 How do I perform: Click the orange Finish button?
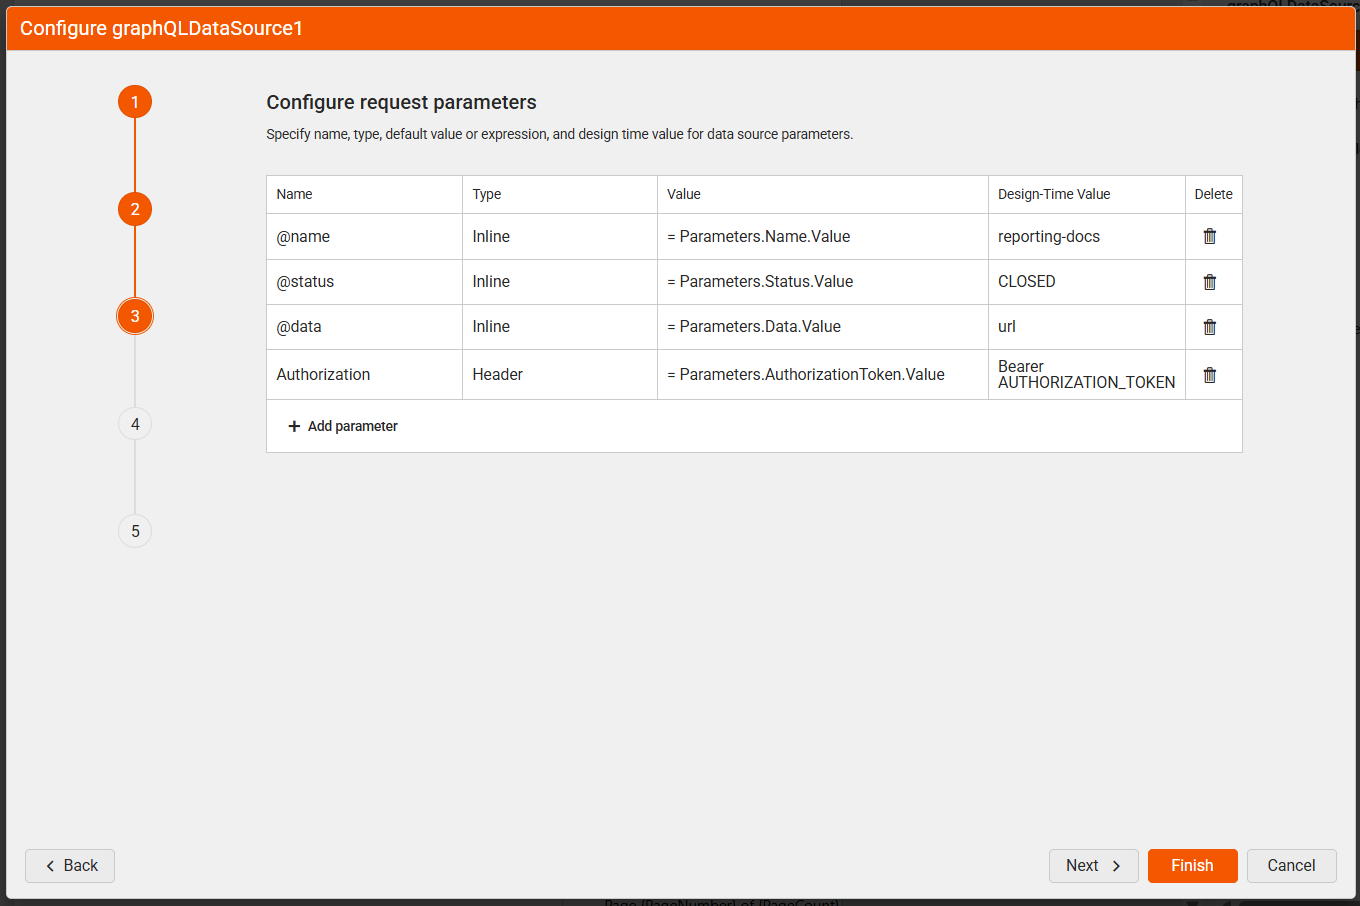point(1192,866)
